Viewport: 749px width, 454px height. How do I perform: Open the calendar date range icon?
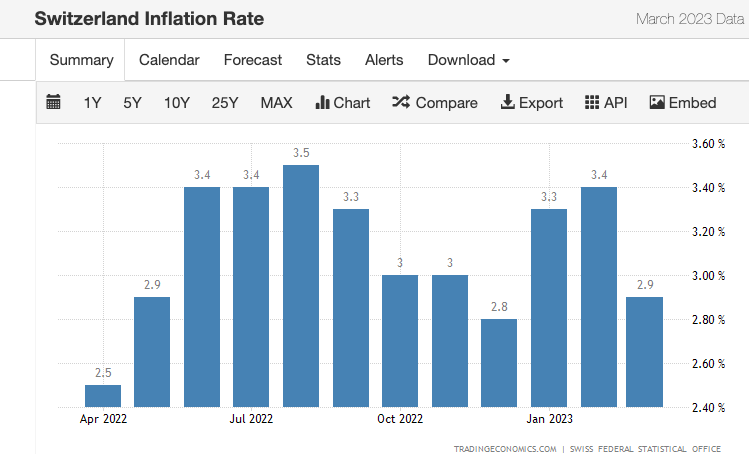point(53,102)
